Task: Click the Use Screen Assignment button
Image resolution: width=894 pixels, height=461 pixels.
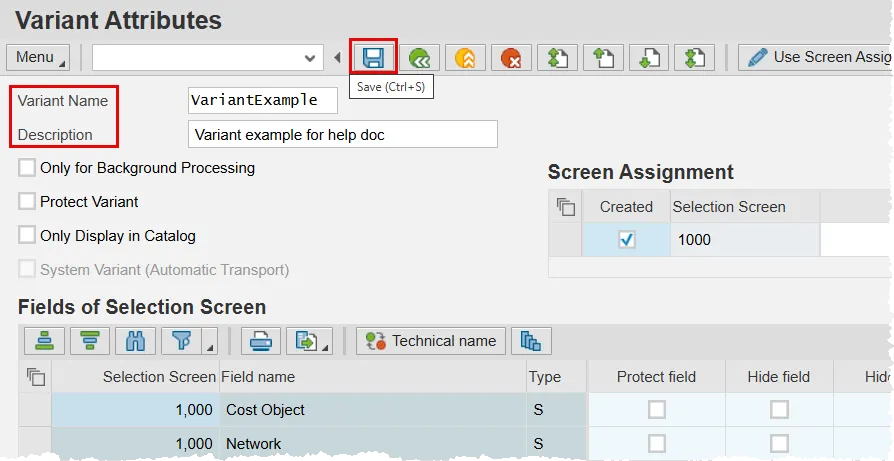Action: [x=815, y=58]
